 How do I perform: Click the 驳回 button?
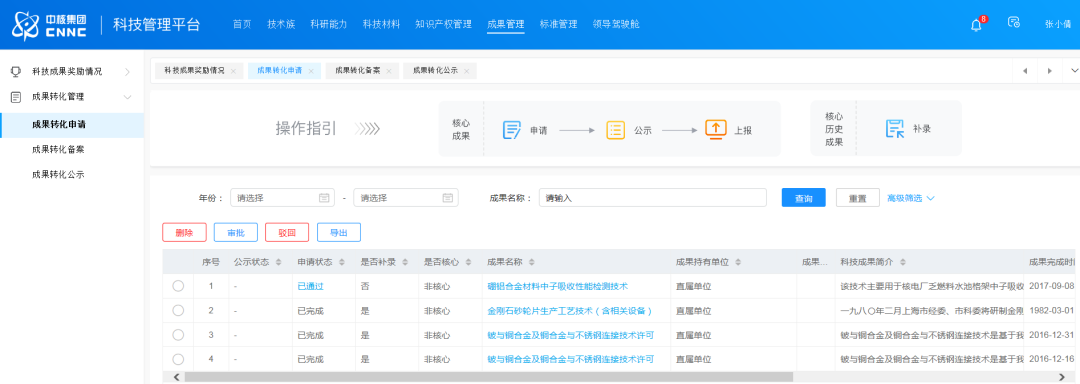pos(287,233)
